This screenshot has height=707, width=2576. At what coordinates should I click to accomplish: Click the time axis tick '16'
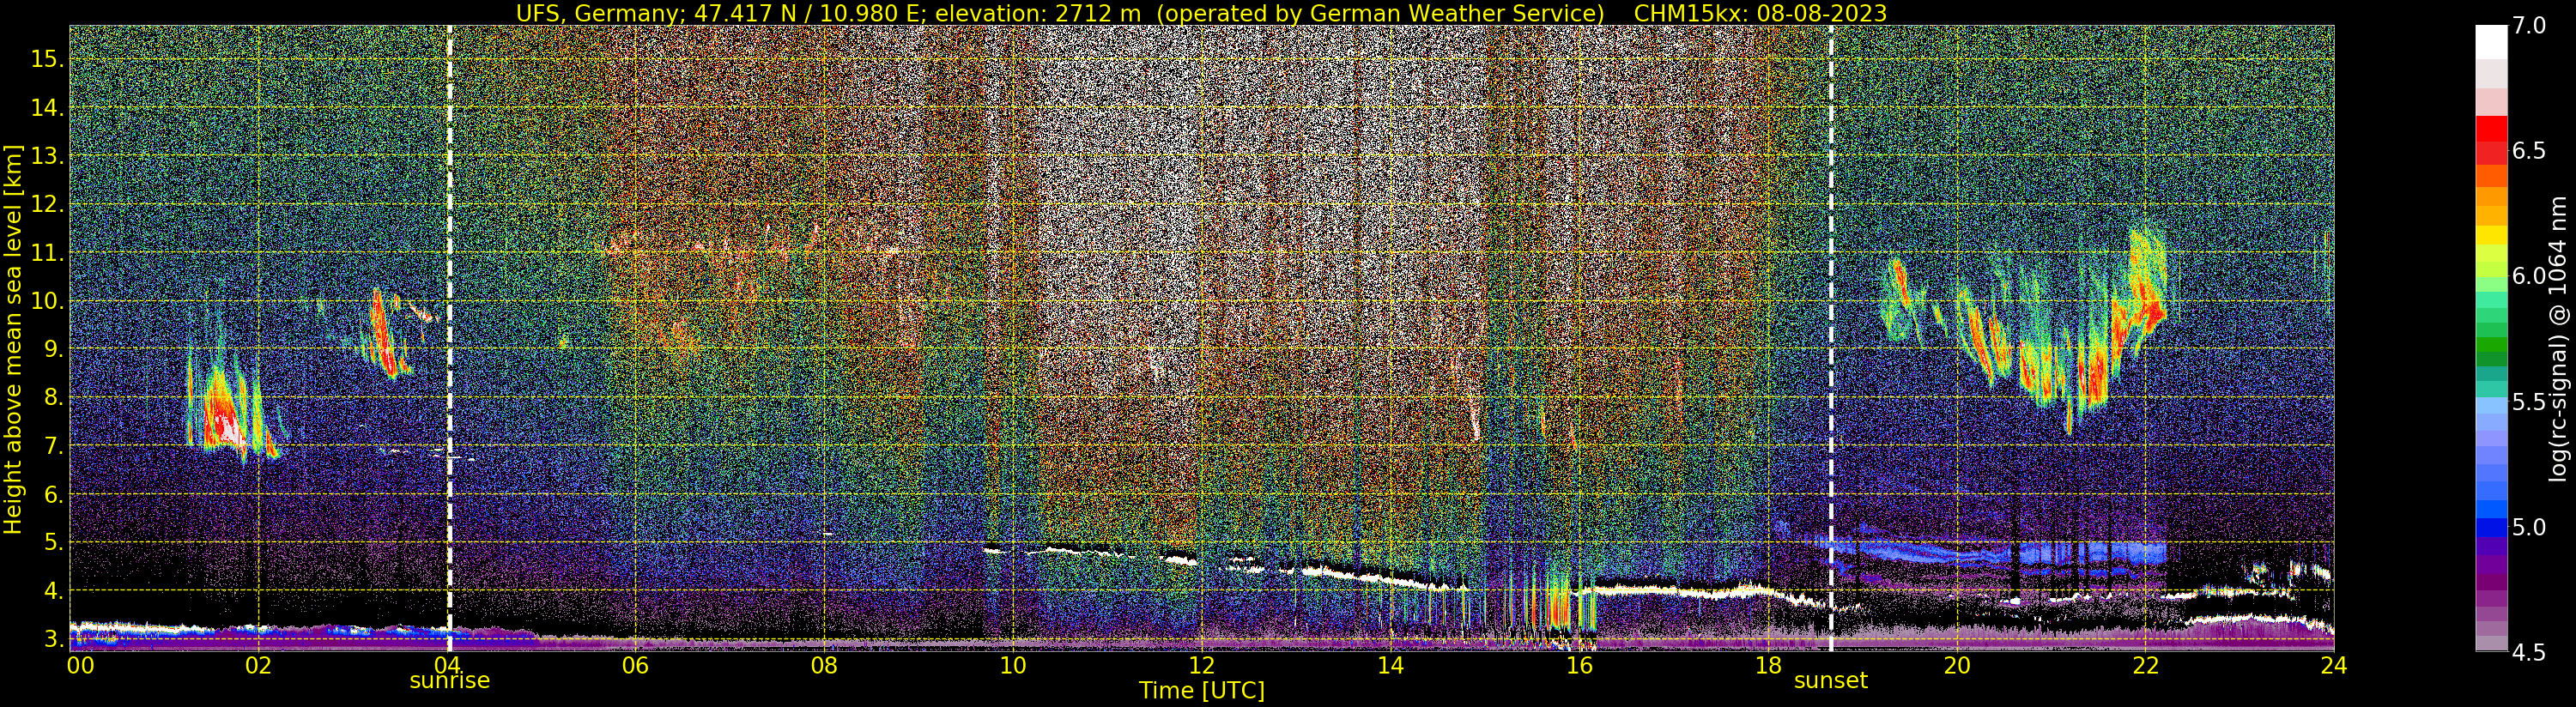click(1579, 665)
